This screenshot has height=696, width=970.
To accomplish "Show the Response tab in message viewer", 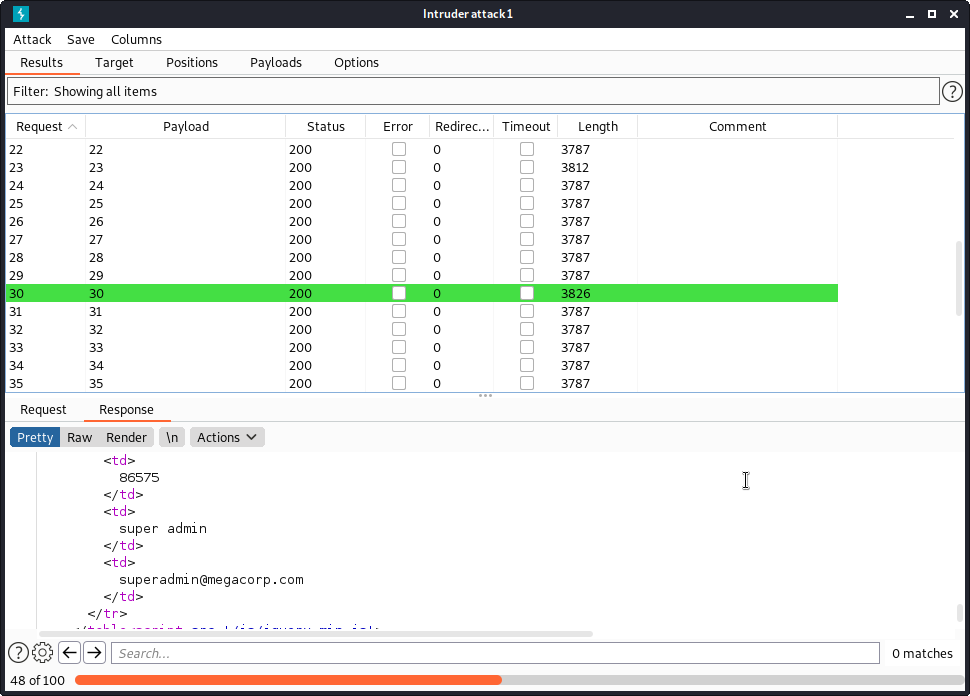I will coord(126,410).
